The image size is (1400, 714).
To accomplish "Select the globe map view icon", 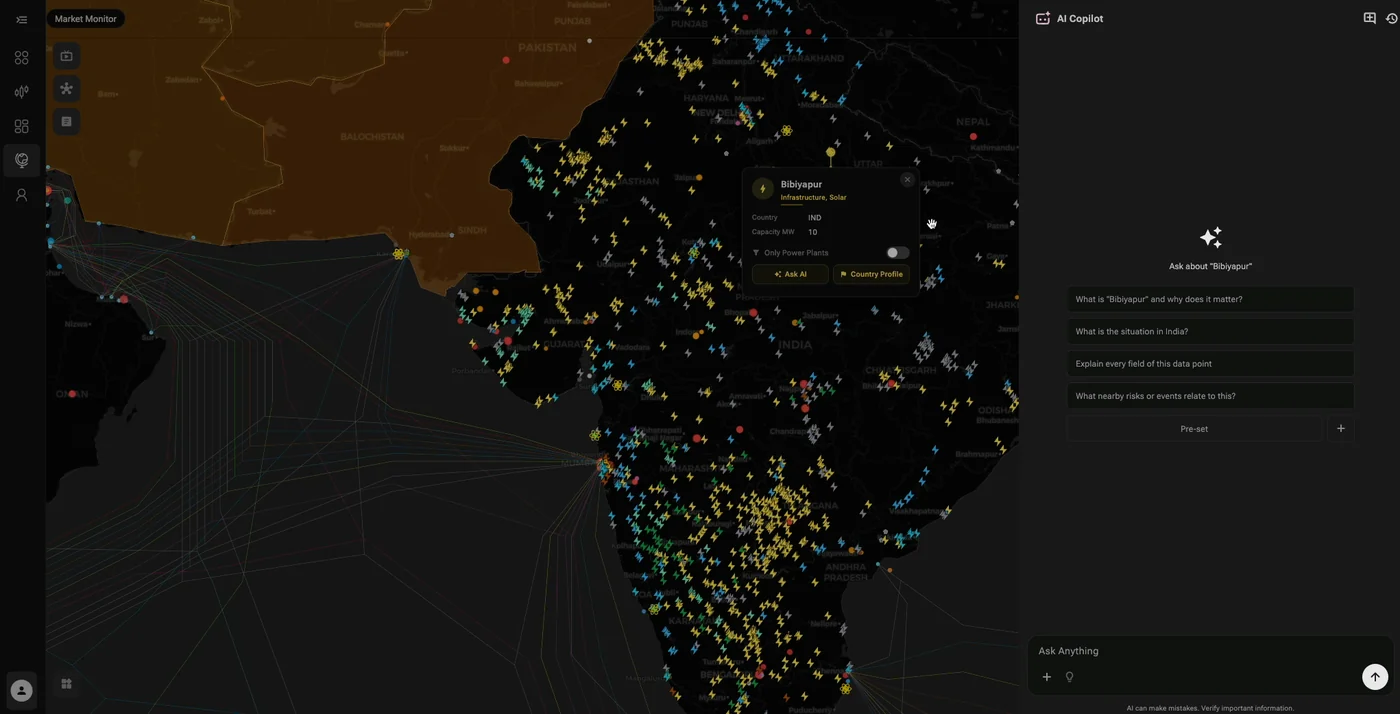I will 21,160.
